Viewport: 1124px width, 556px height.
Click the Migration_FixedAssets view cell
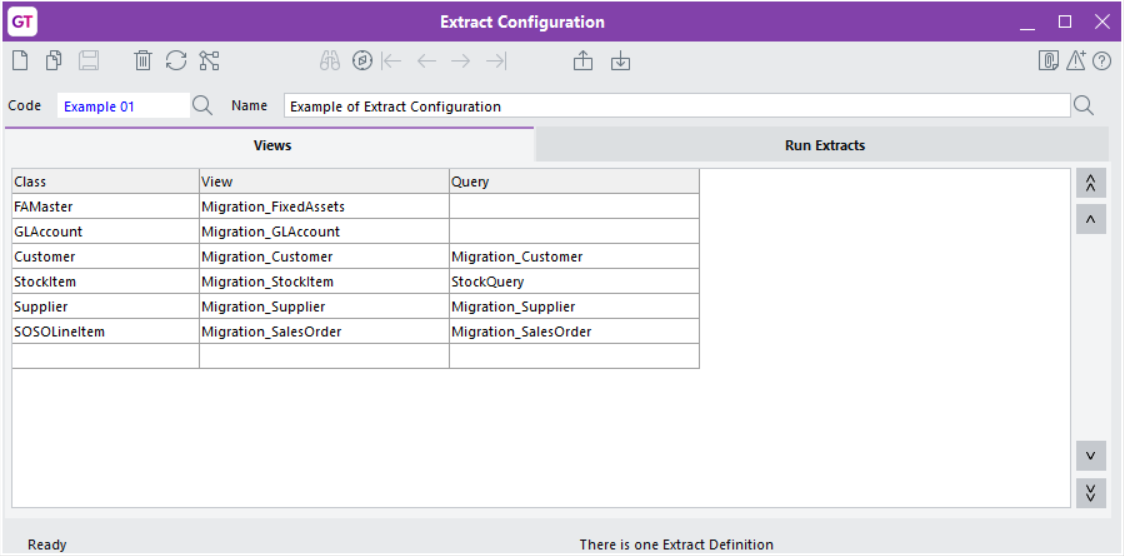pyautogui.click(x=324, y=206)
